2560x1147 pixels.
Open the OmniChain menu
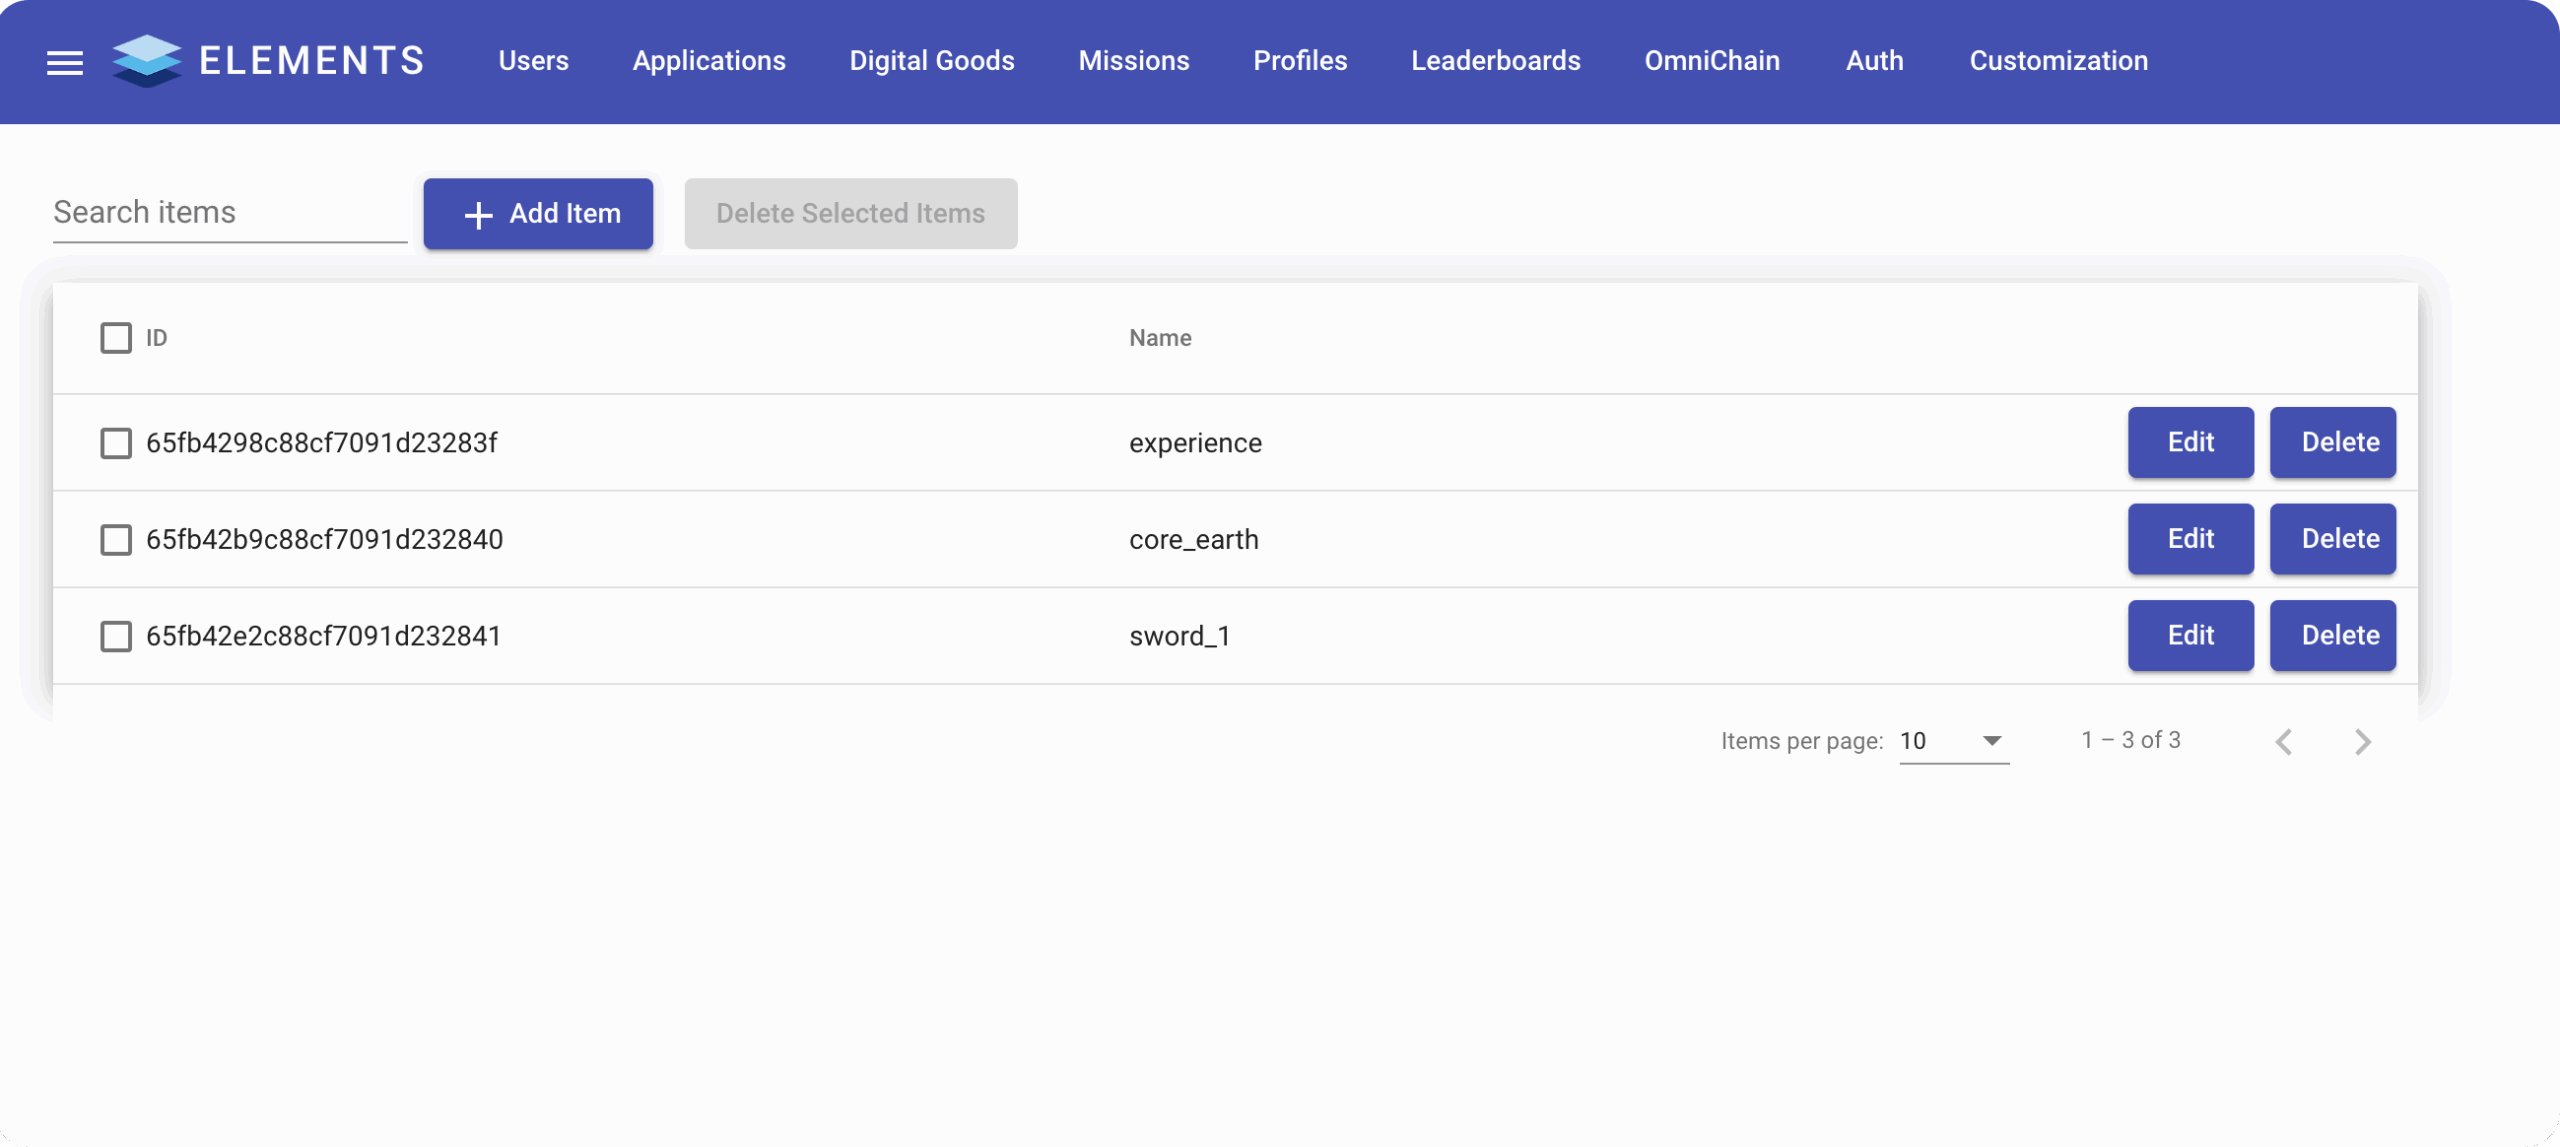click(1711, 61)
